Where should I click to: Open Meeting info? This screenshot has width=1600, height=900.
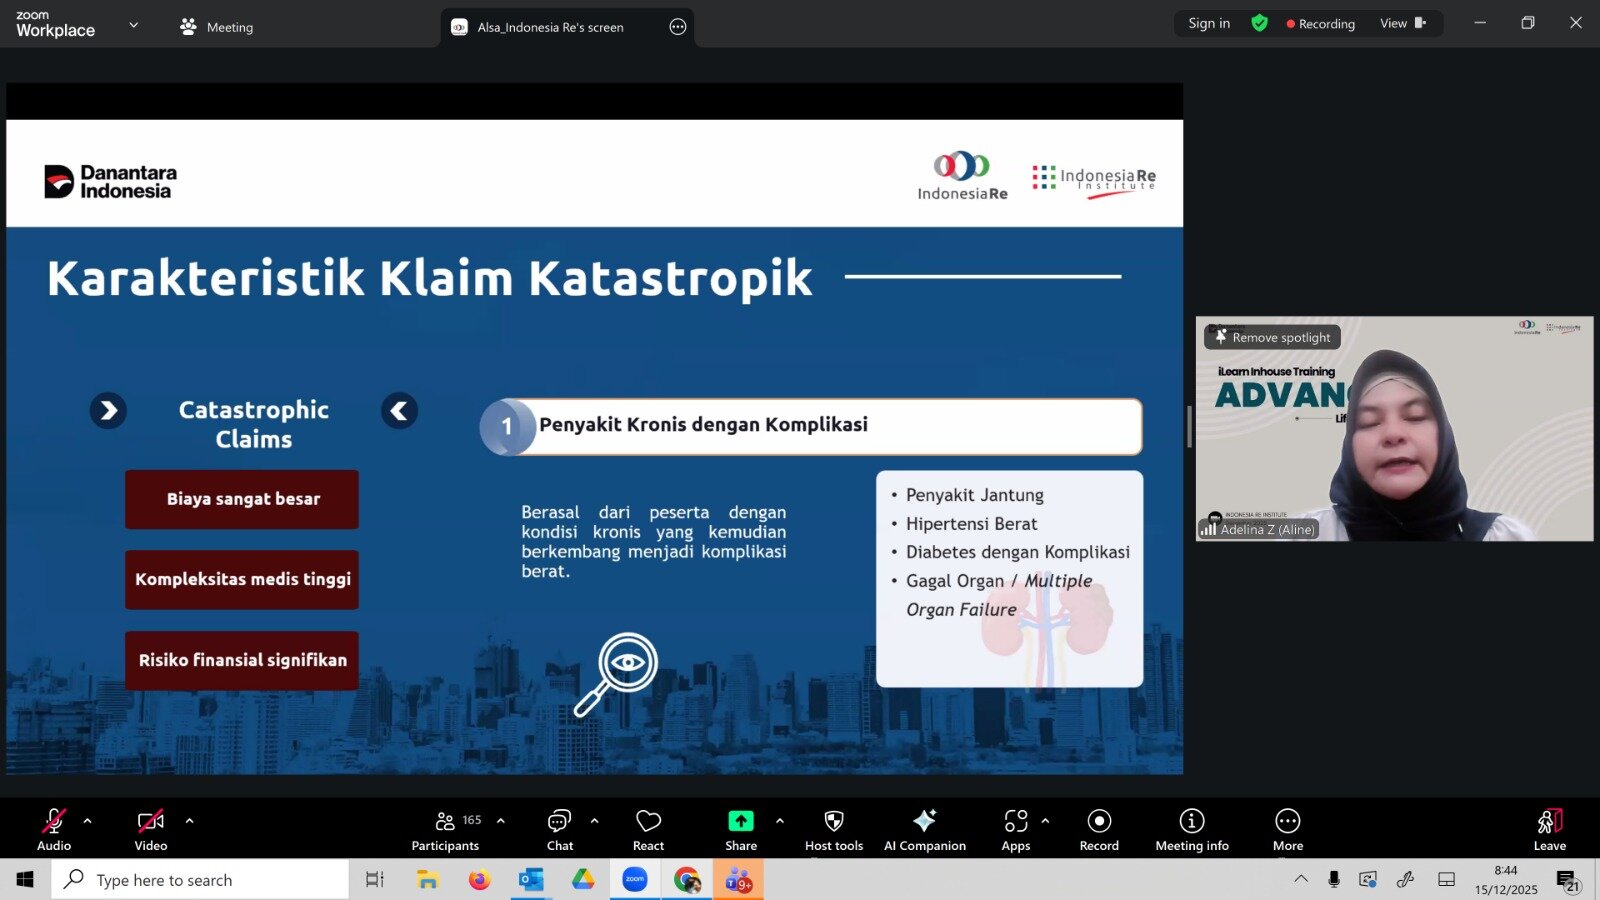click(1191, 830)
